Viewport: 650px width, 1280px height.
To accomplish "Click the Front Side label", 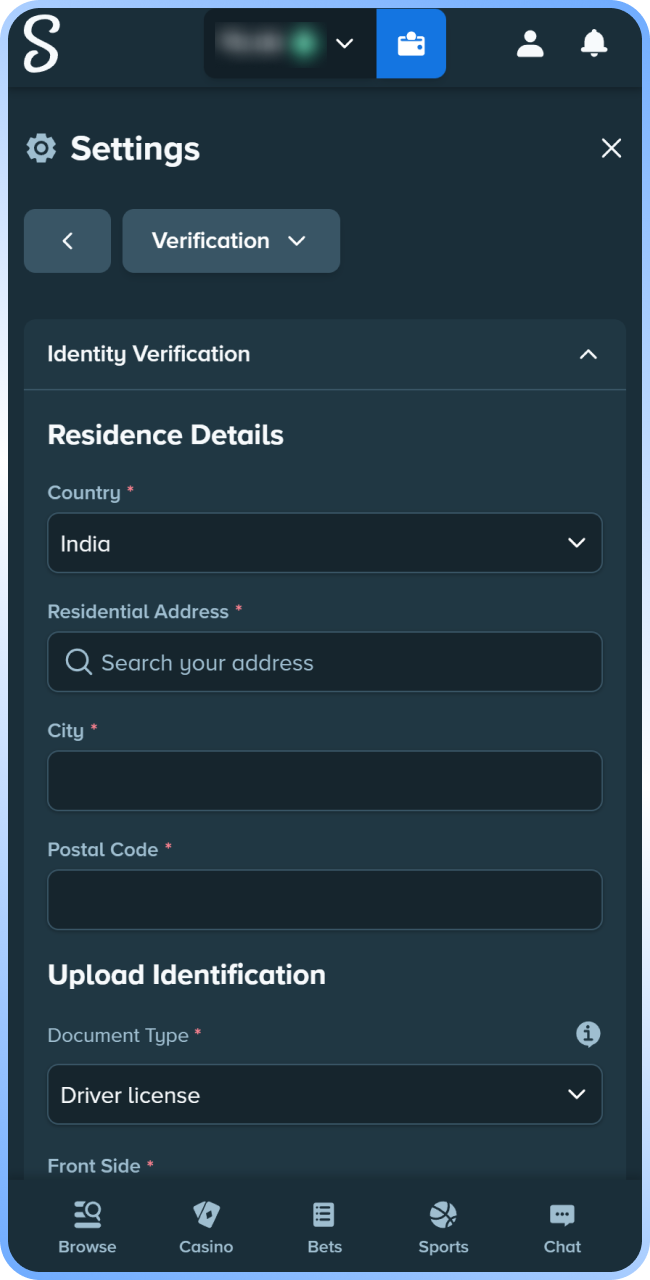I will click(x=94, y=1165).
